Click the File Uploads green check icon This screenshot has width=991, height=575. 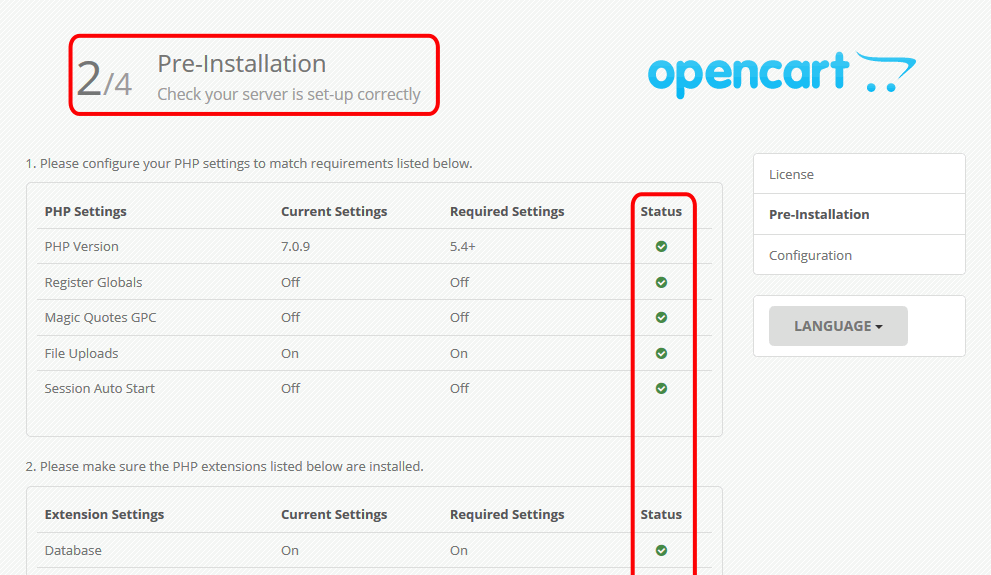point(661,353)
